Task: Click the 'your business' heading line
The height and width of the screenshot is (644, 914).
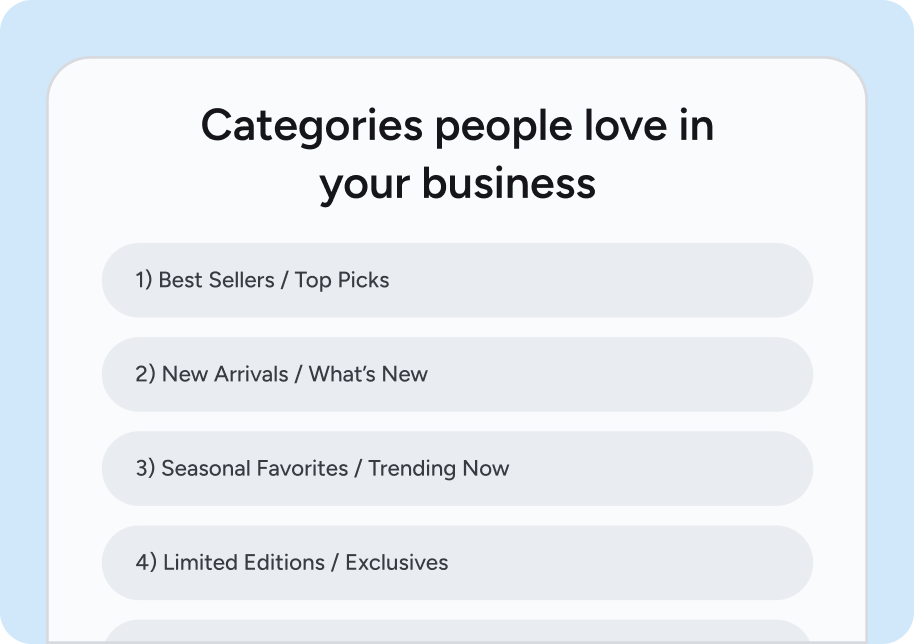Action: [x=457, y=184]
